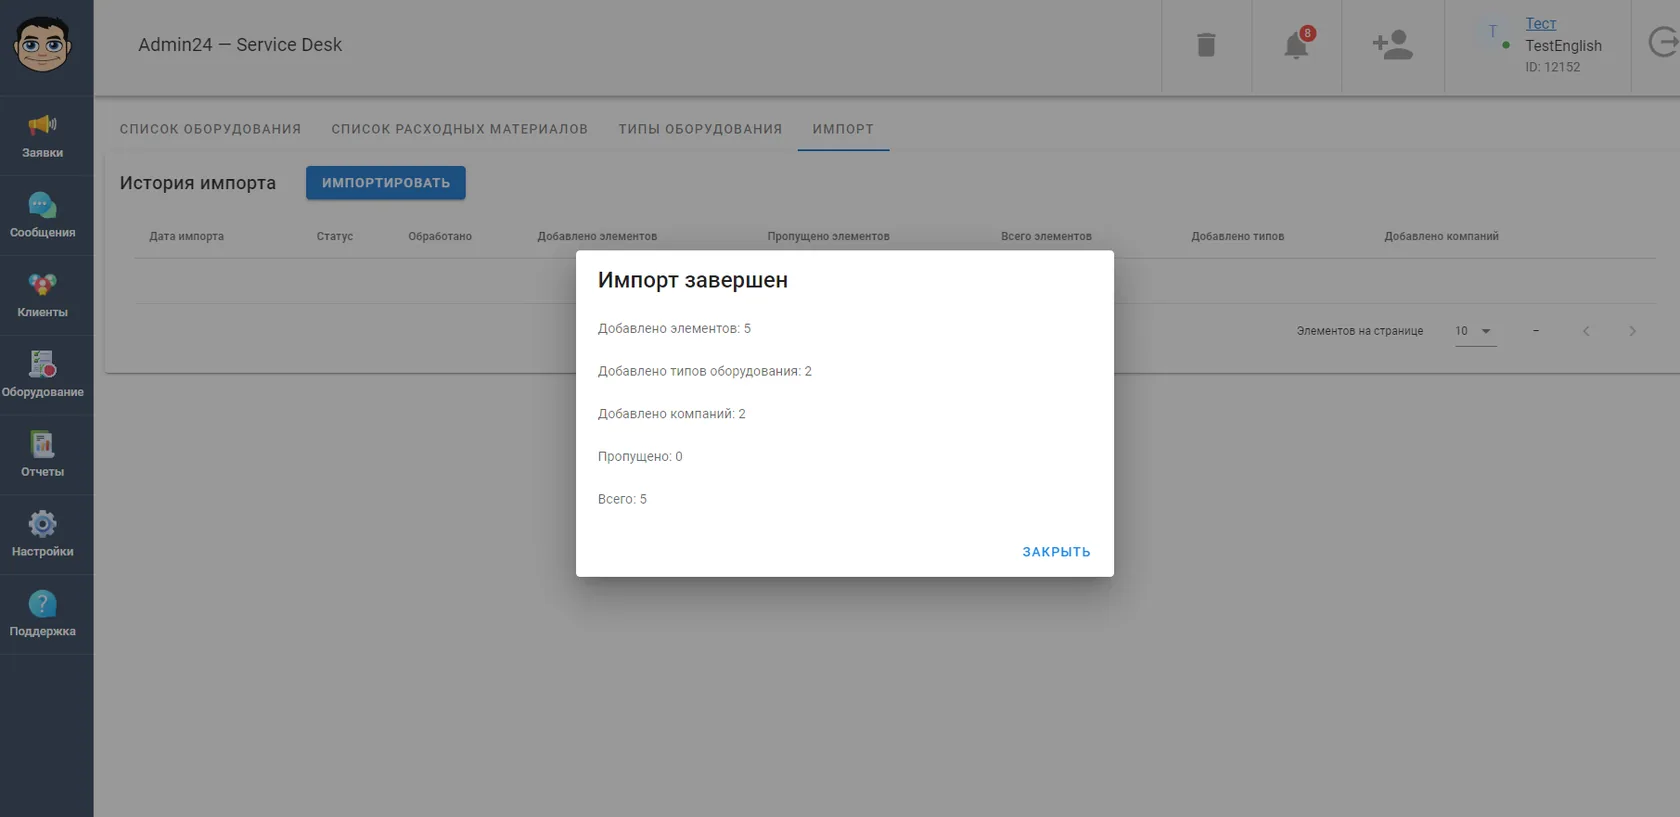Screen dimensions: 1680x817
Task: Open the Тест user profile link
Action: click(1540, 24)
